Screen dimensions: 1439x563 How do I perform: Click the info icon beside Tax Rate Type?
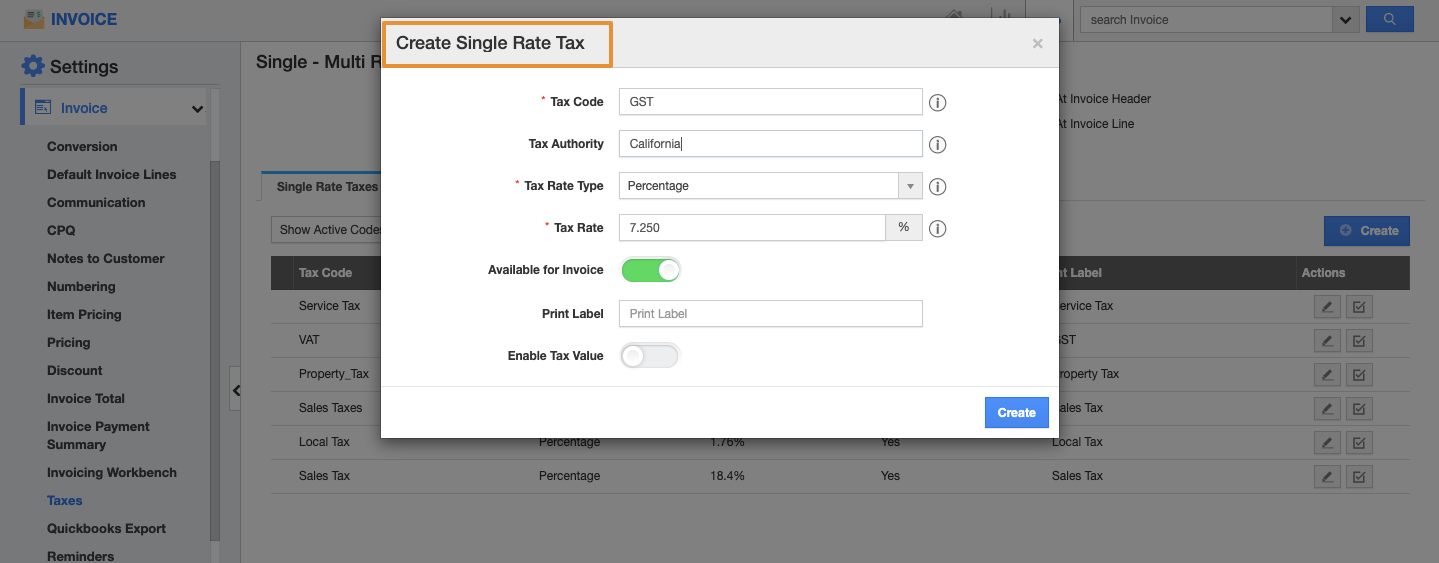(937, 187)
